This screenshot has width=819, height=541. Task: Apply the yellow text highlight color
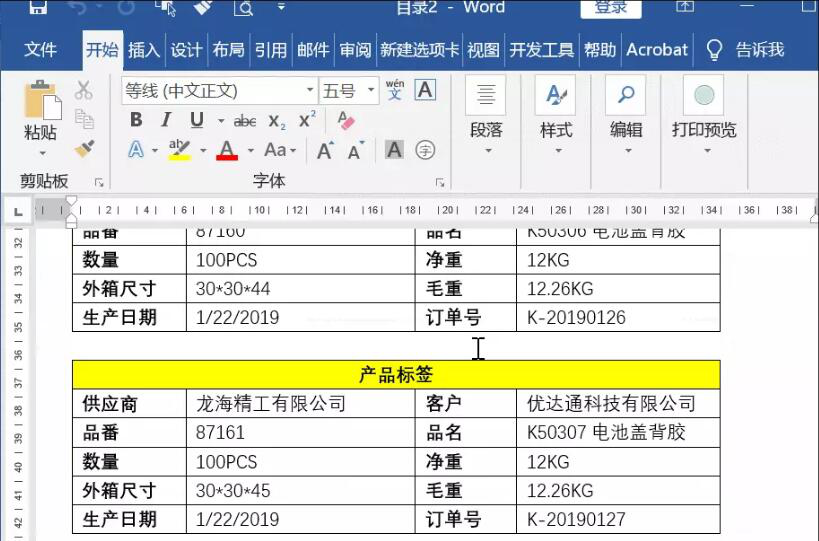(180, 150)
